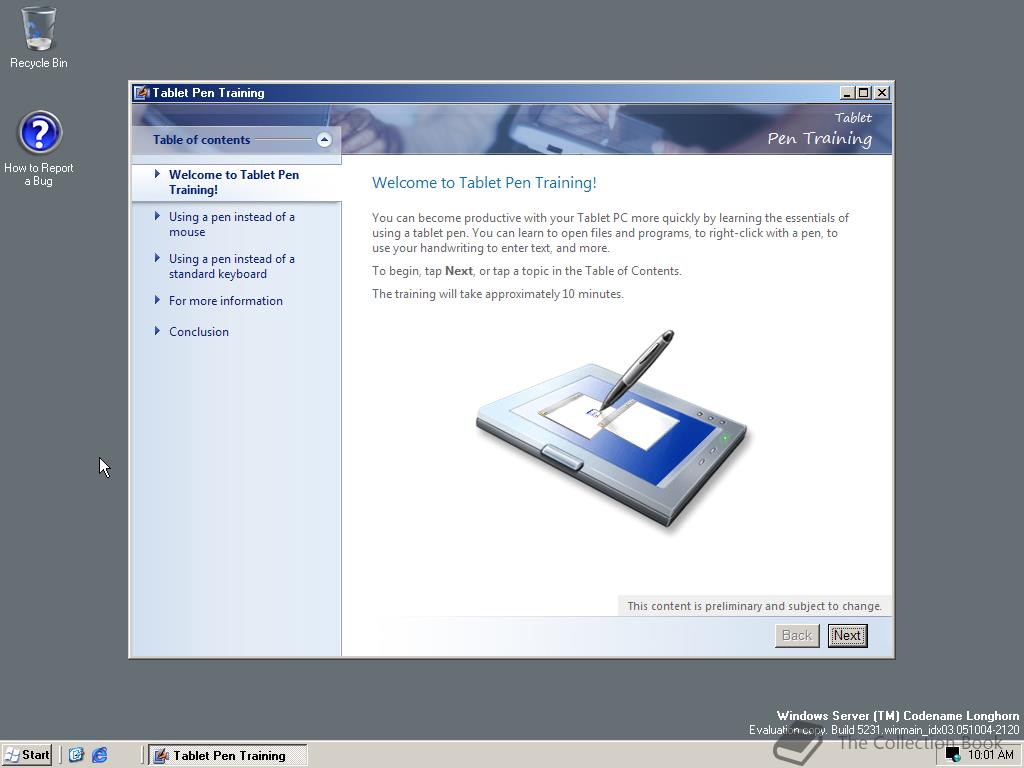The image size is (1024, 768).
Task: Open the For more information topic
Action: point(225,301)
